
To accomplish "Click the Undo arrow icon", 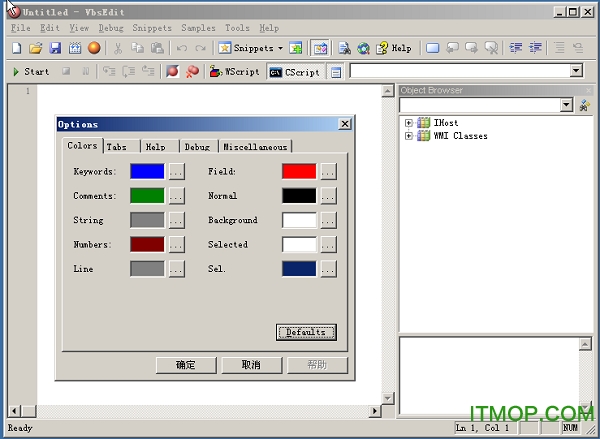I will coord(182,48).
